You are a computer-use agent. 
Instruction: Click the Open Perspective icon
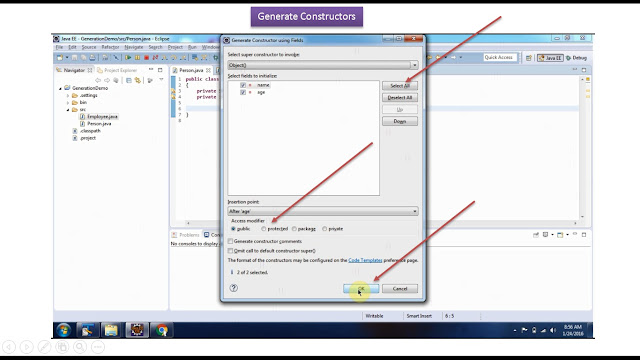(x=529, y=58)
